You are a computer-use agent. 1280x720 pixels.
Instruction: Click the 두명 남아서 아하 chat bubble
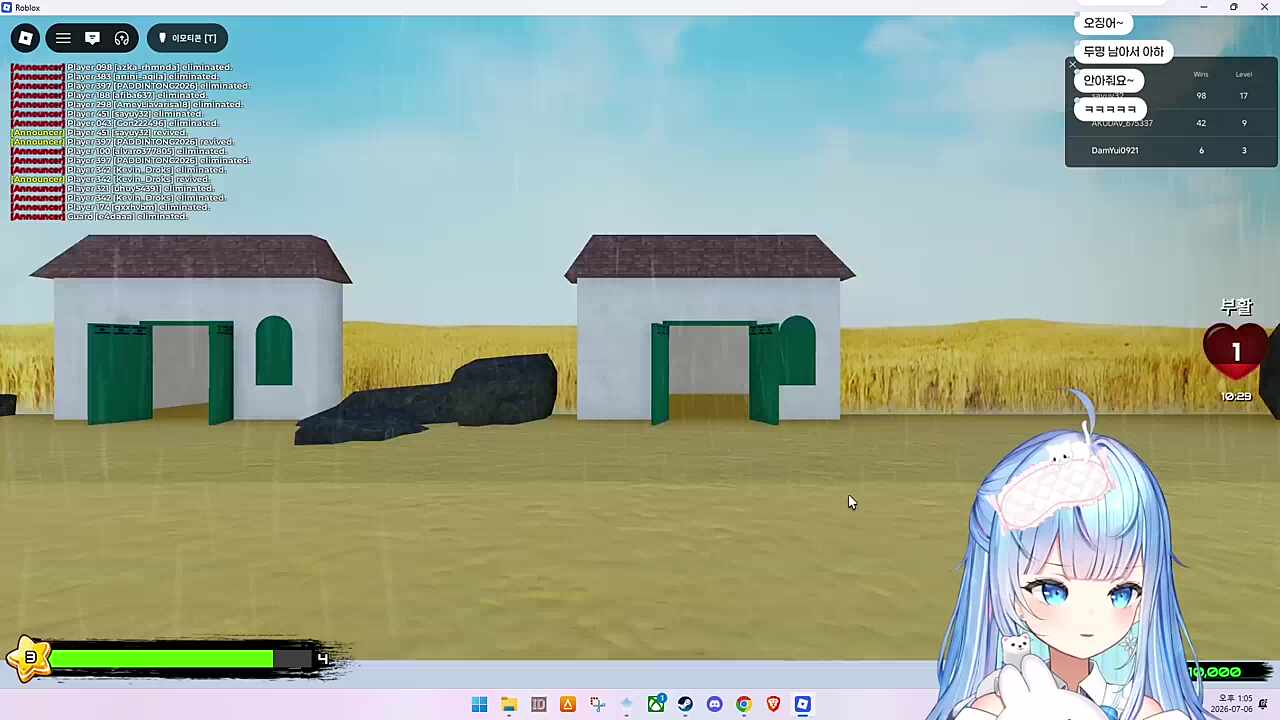pos(1124,52)
